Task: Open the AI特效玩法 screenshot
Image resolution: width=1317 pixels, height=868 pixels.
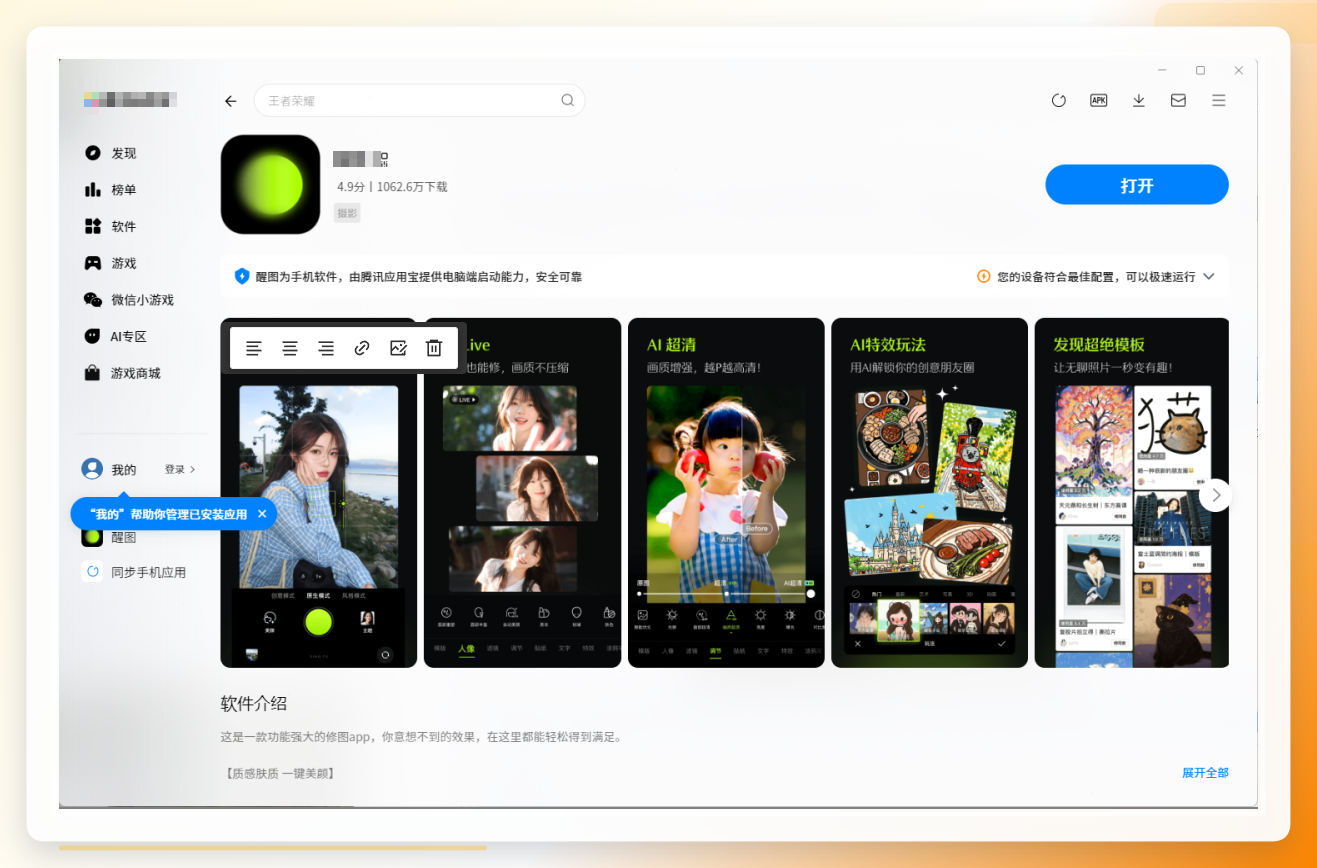Action: pos(930,493)
